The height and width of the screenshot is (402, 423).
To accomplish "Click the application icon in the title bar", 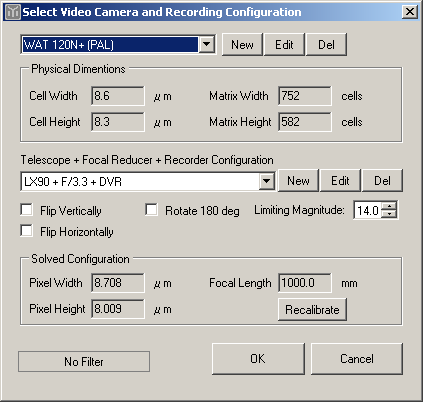I will pyautogui.click(x=13, y=12).
